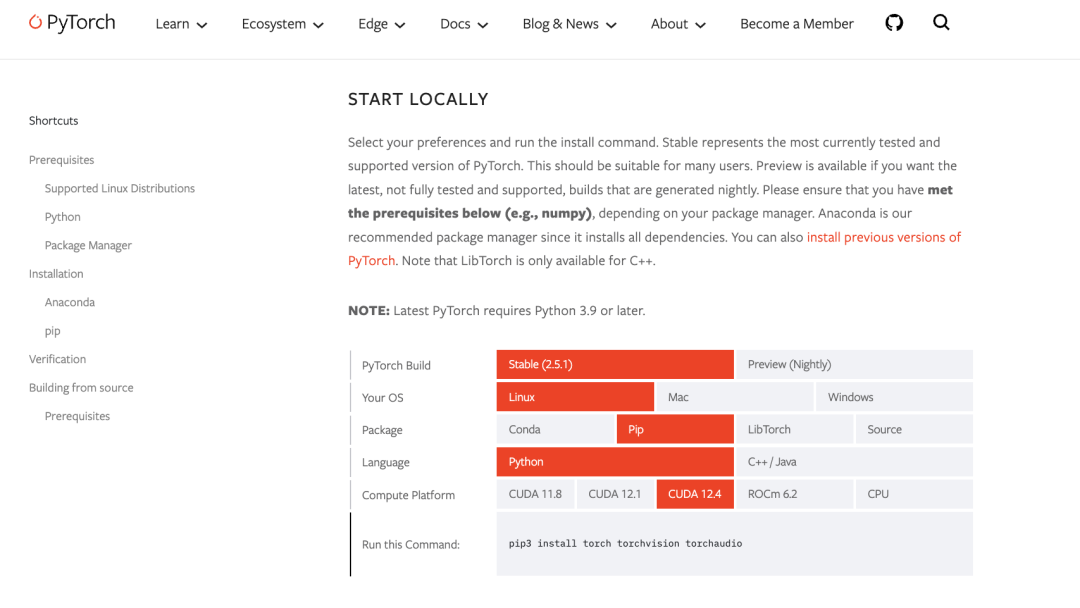Choose Windows as your OS
The height and width of the screenshot is (608, 1080).
click(893, 397)
